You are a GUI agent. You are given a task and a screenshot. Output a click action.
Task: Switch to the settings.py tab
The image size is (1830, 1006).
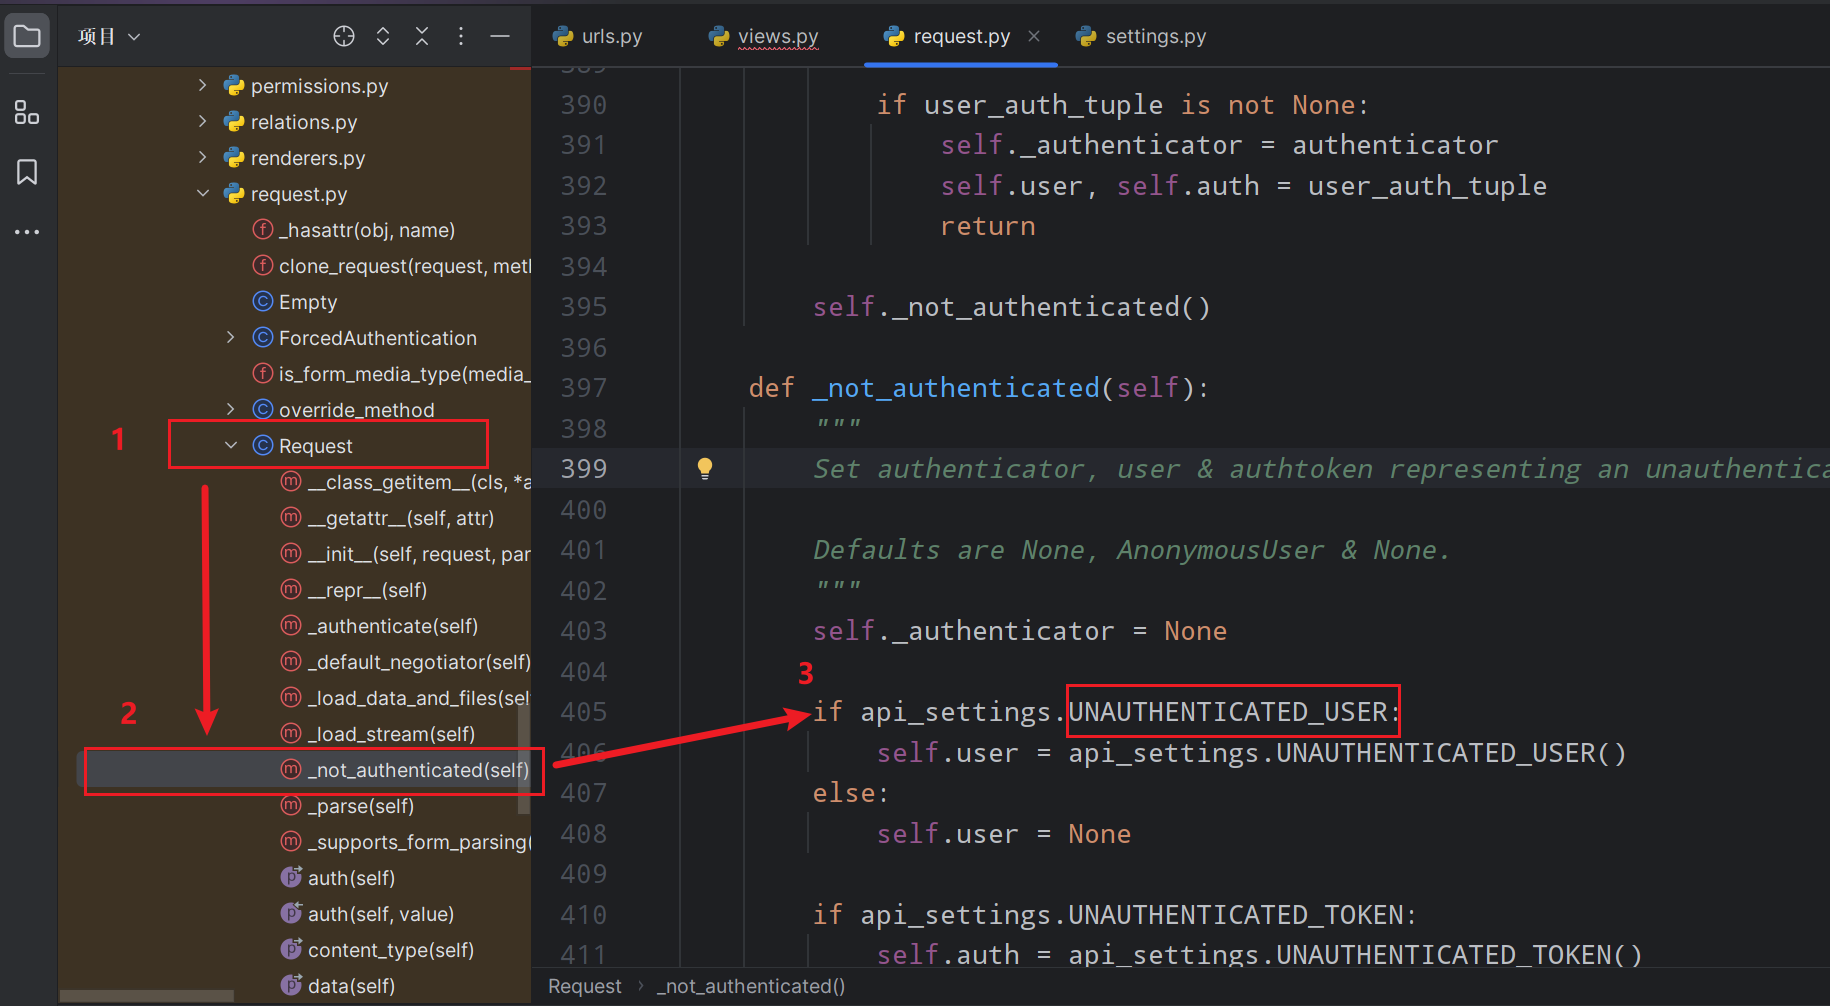[1142, 37]
